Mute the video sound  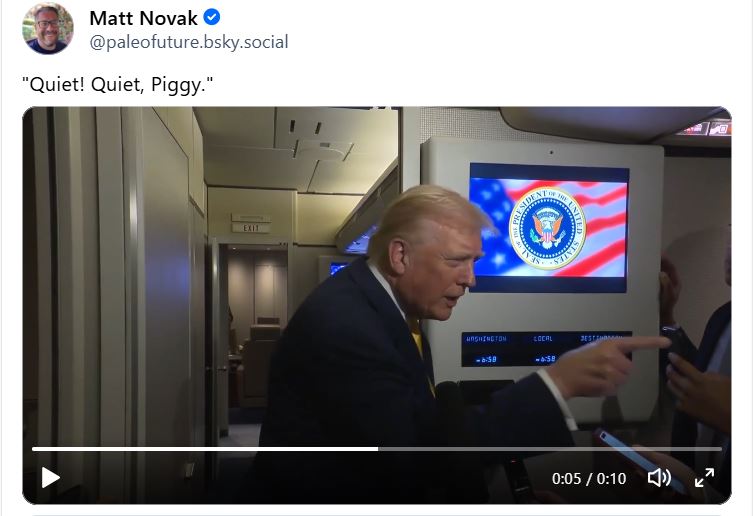coord(659,478)
